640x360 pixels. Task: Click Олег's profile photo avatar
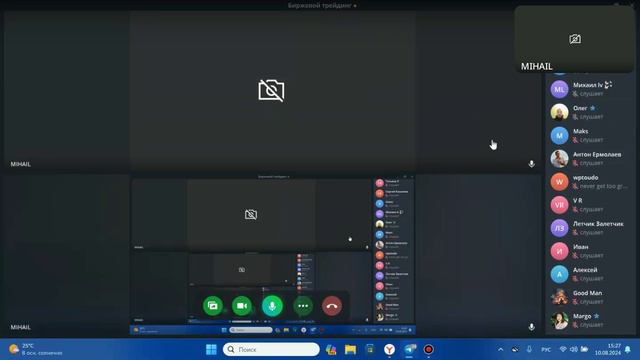[x=559, y=112]
